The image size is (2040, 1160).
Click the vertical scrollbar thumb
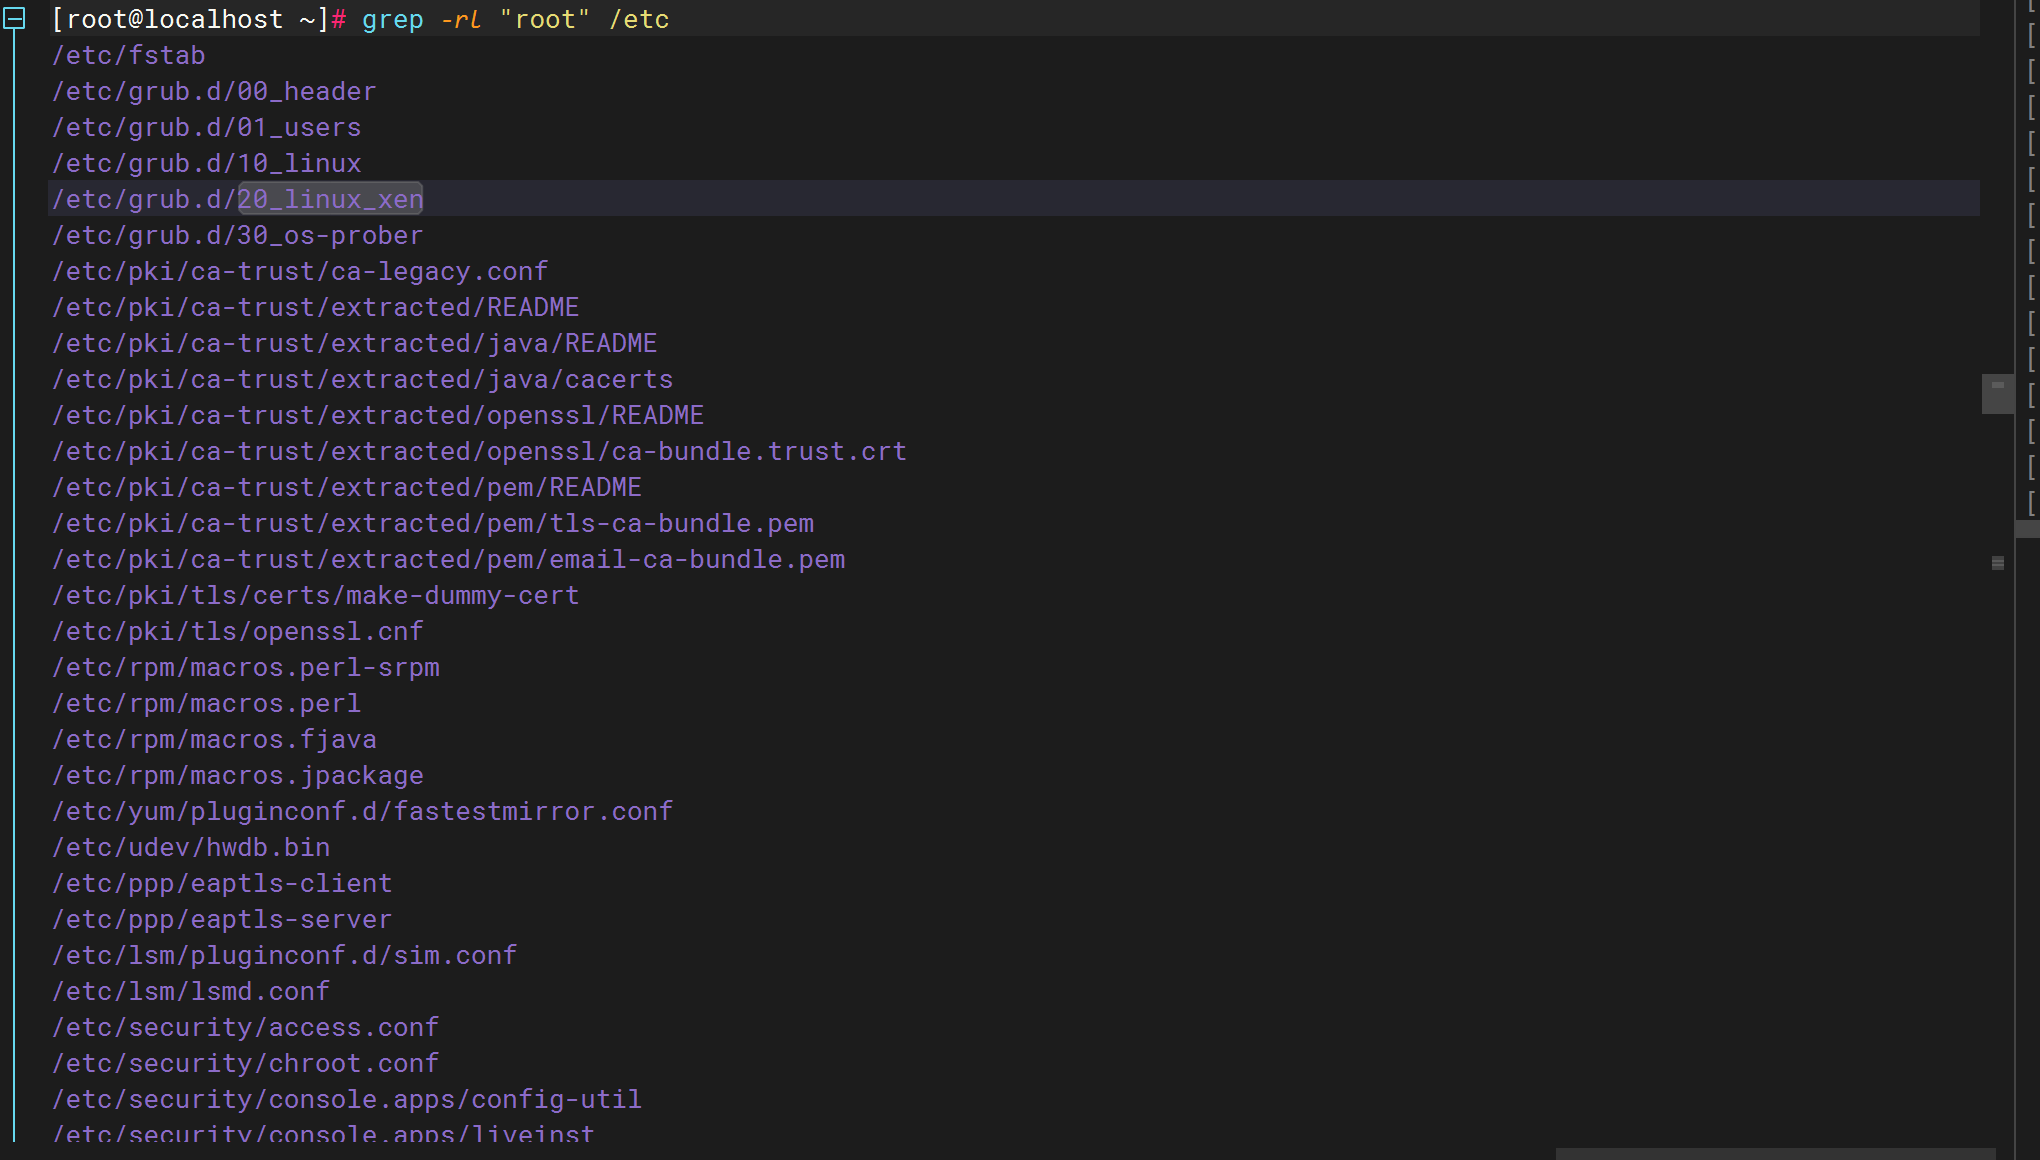pyautogui.click(x=1997, y=393)
